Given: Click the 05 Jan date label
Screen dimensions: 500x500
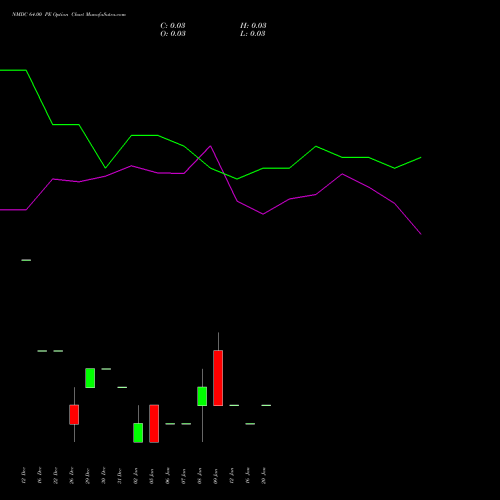Looking at the screenshot, I should (151, 475).
